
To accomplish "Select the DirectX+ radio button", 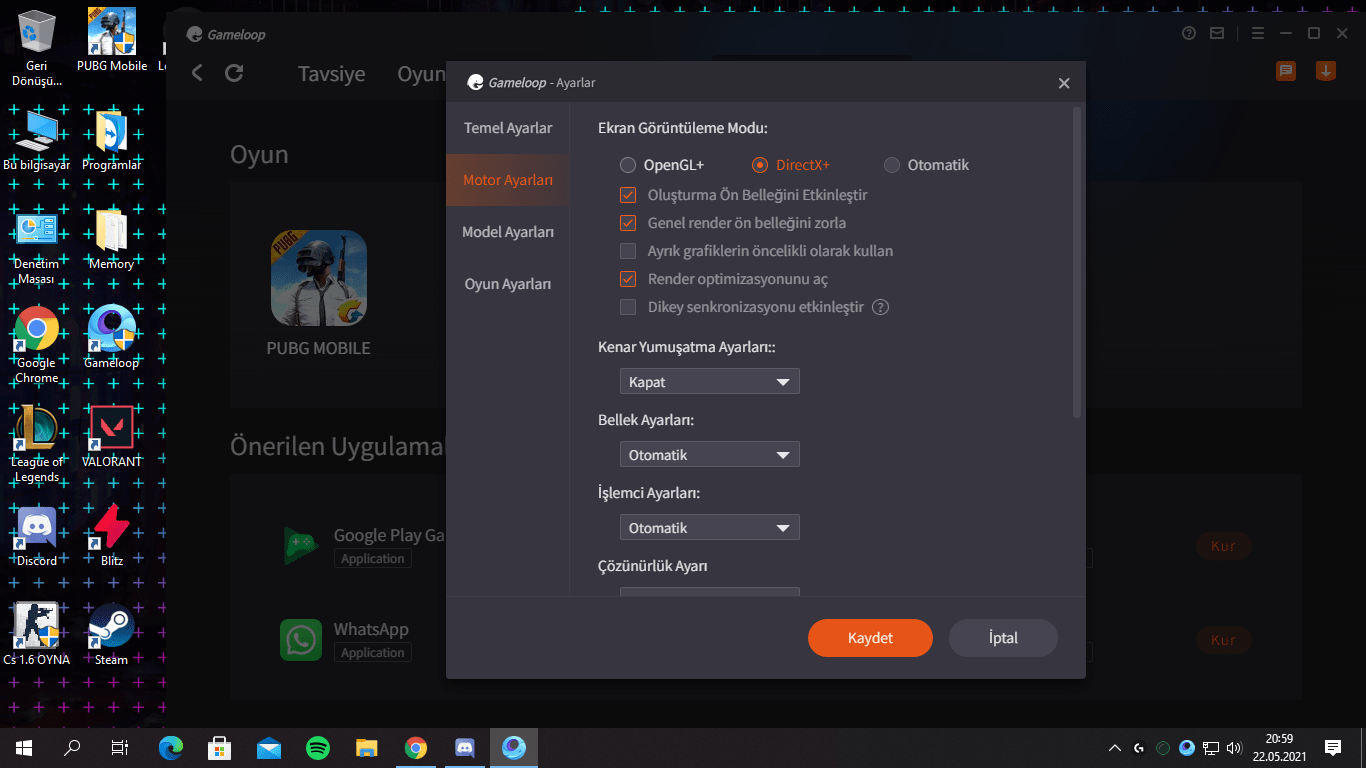I will coord(760,165).
